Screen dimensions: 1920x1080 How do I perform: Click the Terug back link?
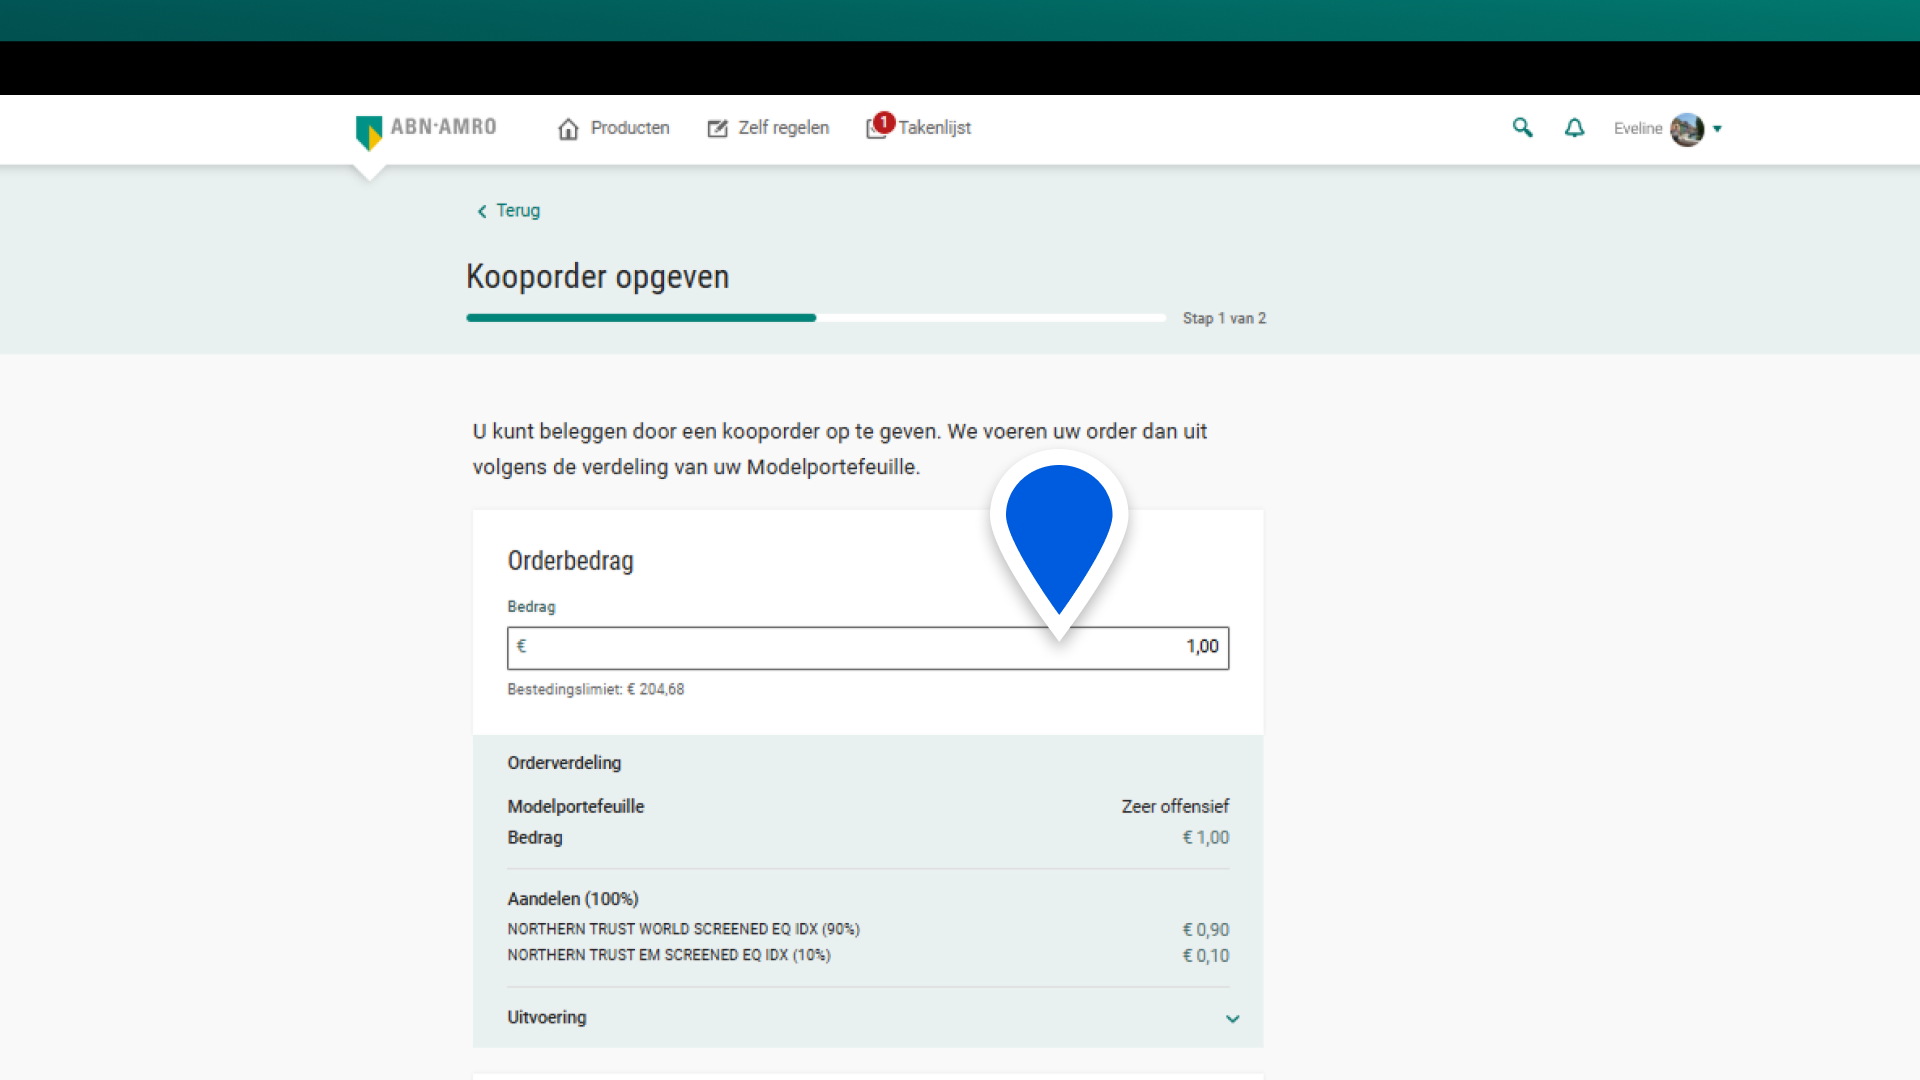(x=517, y=211)
